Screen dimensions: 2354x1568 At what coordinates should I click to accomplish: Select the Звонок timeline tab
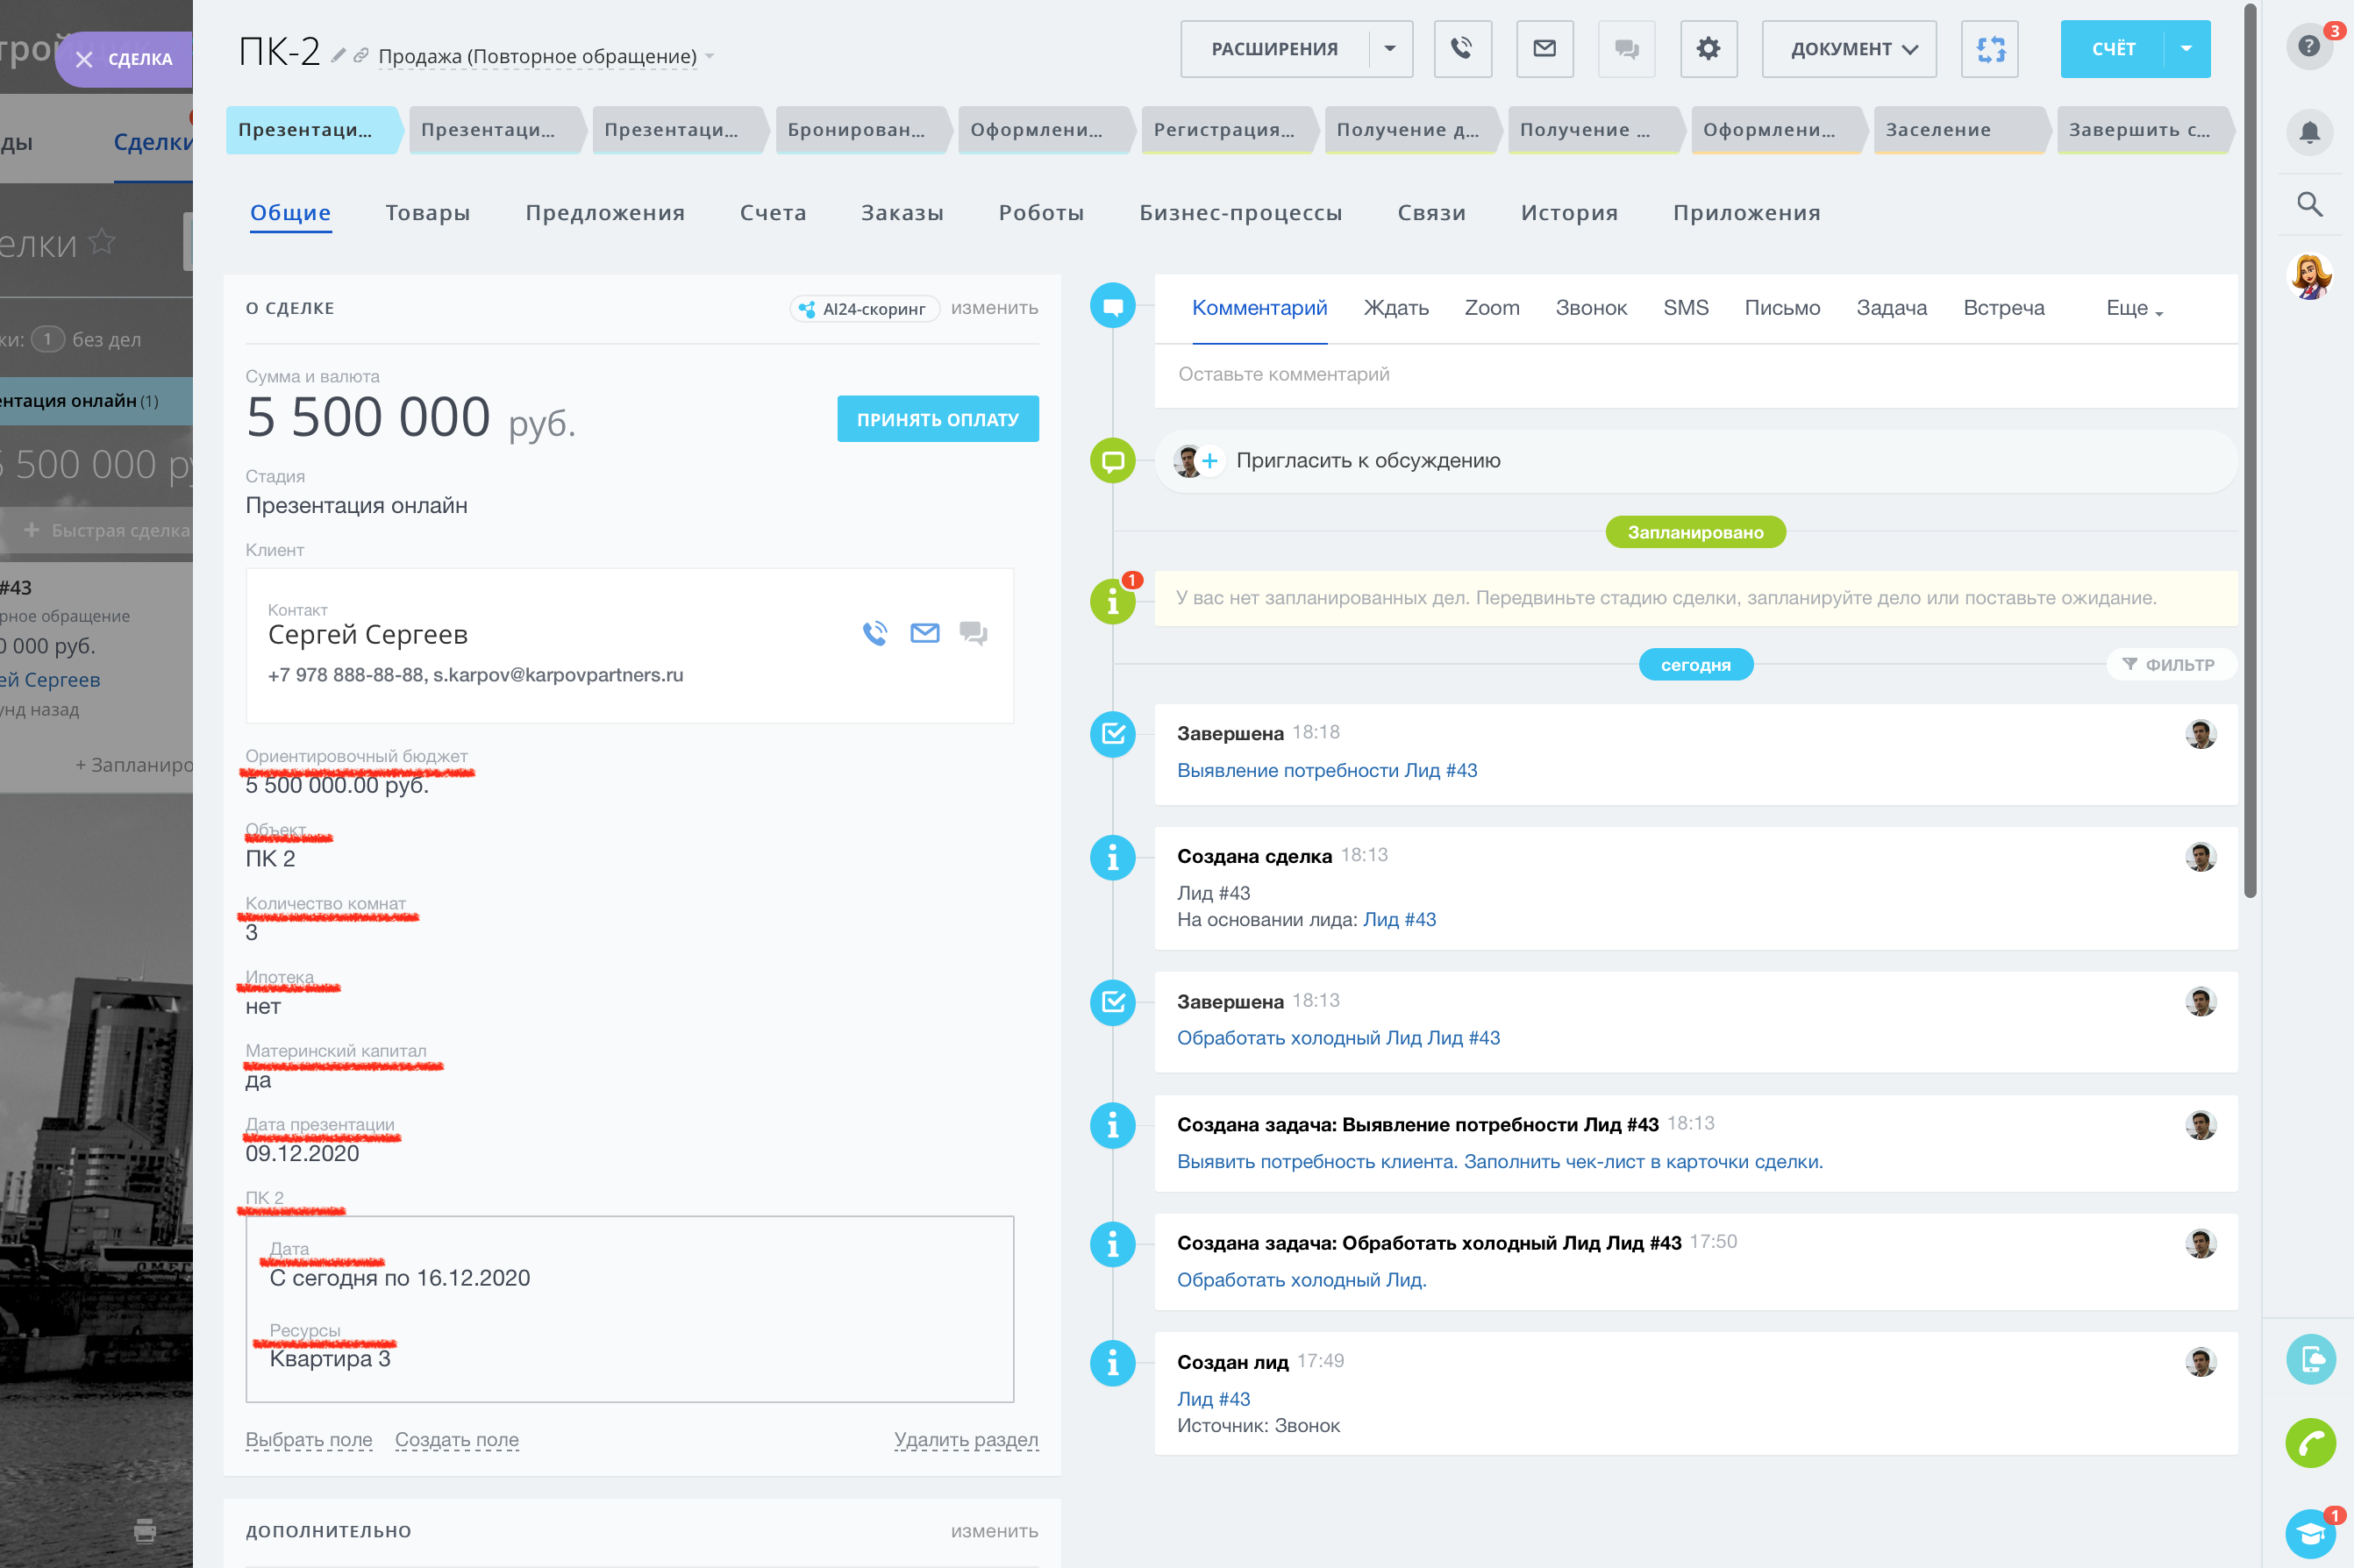click(x=1590, y=309)
